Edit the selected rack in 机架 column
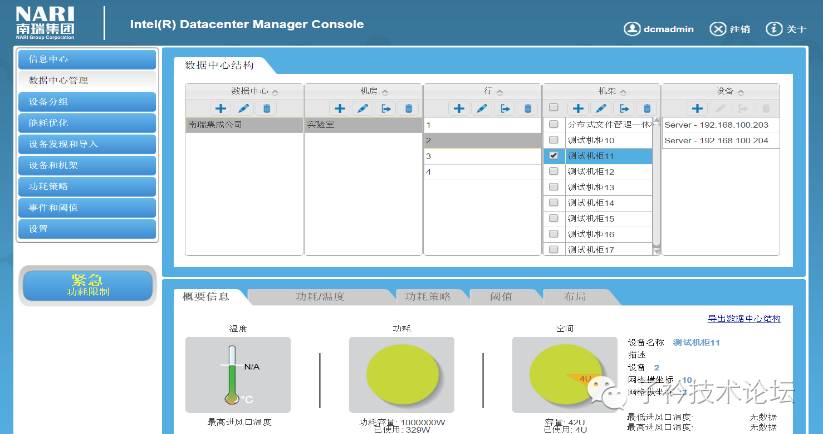The height and width of the screenshot is (434, 823). point(601,109)
